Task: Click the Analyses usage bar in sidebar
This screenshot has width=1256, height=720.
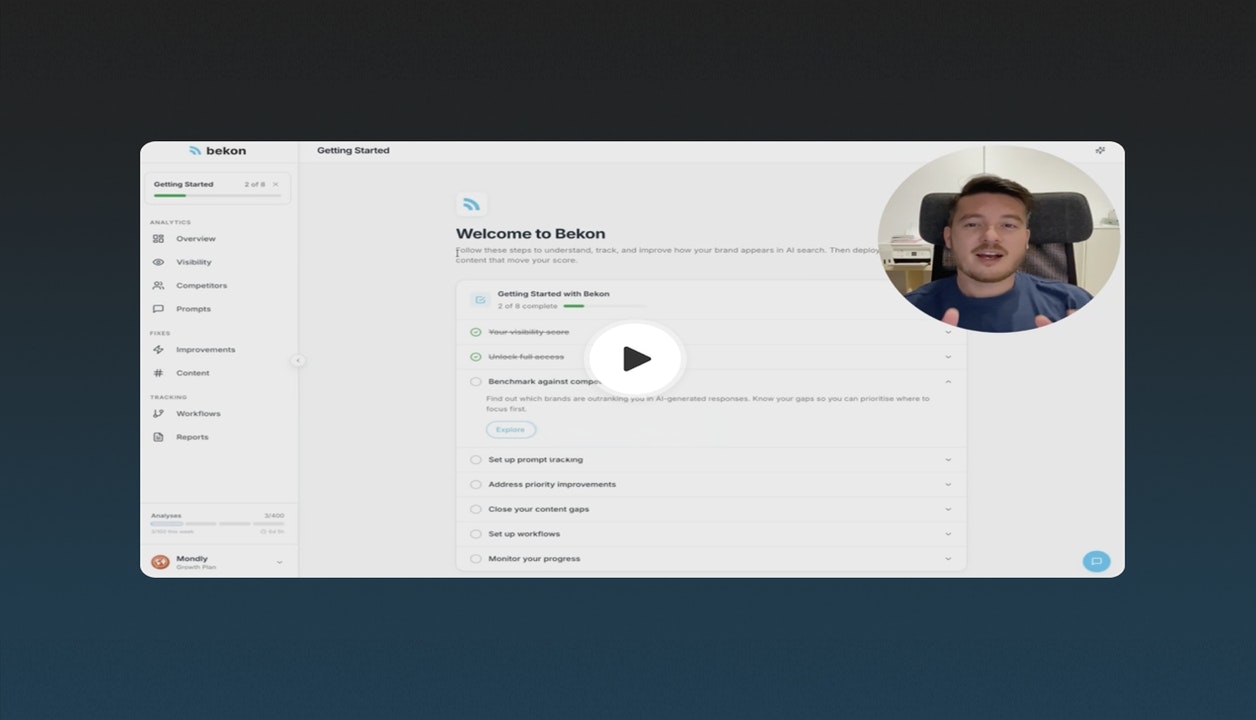Action: tap(217, 524)
